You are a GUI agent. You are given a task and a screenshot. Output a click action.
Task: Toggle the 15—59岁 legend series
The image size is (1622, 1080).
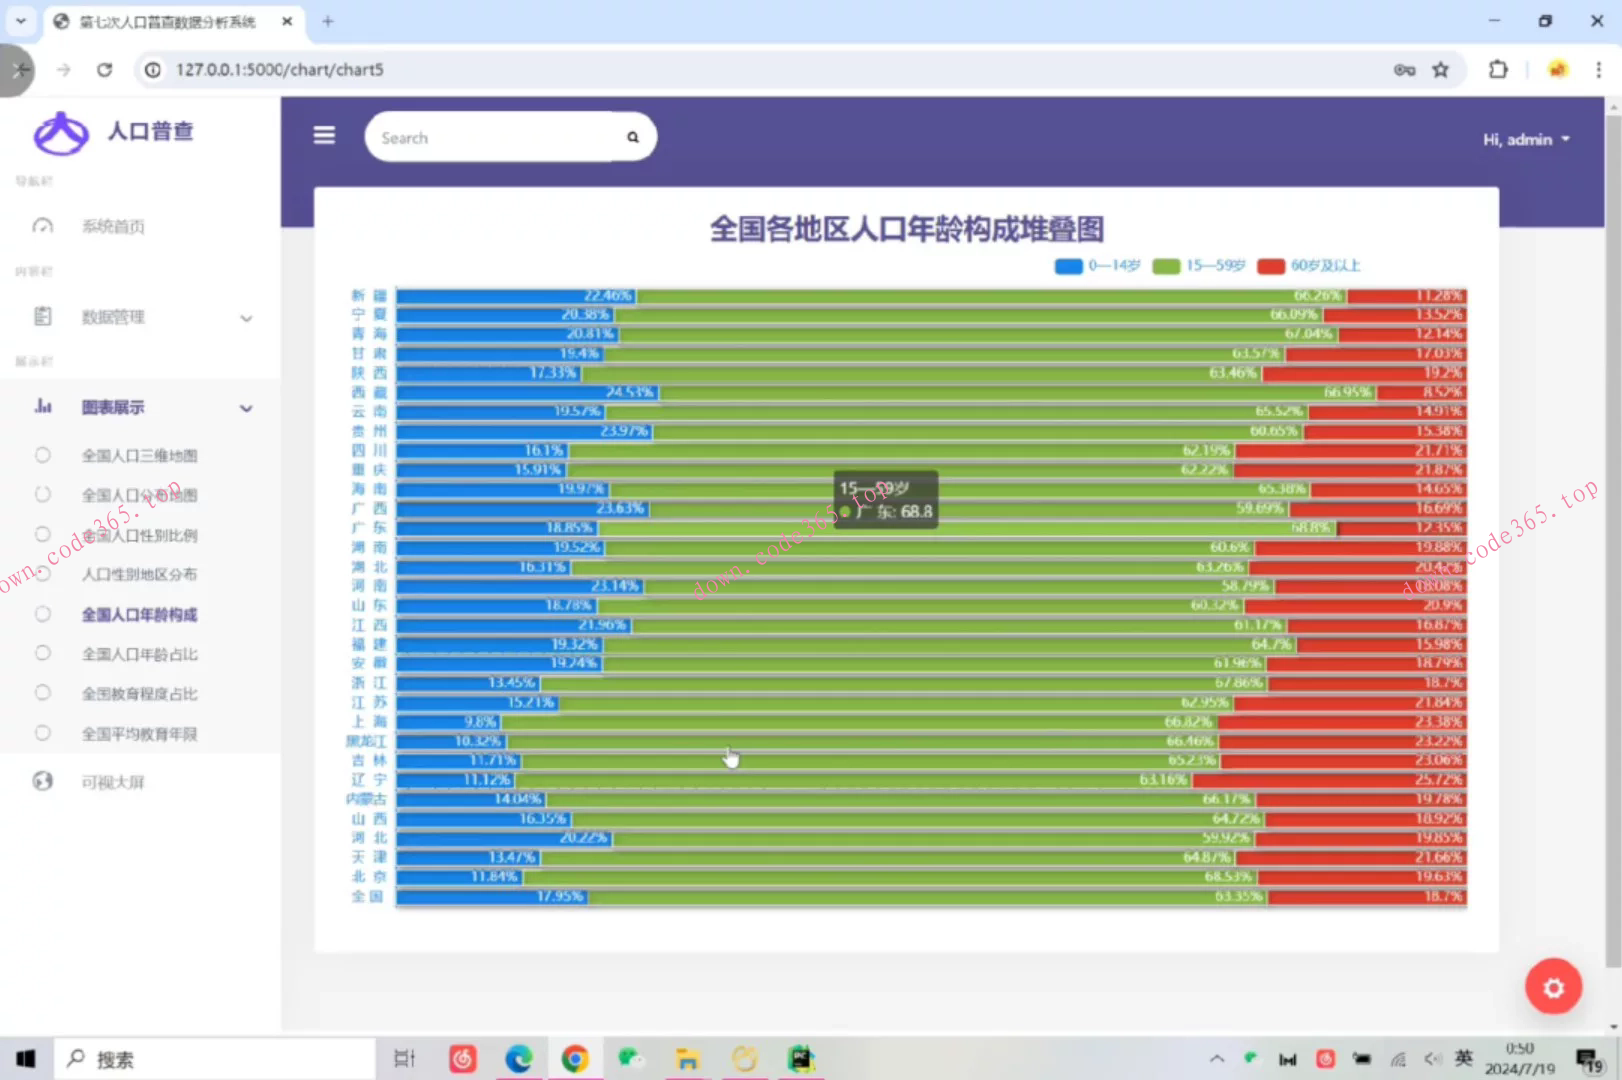1198,266
